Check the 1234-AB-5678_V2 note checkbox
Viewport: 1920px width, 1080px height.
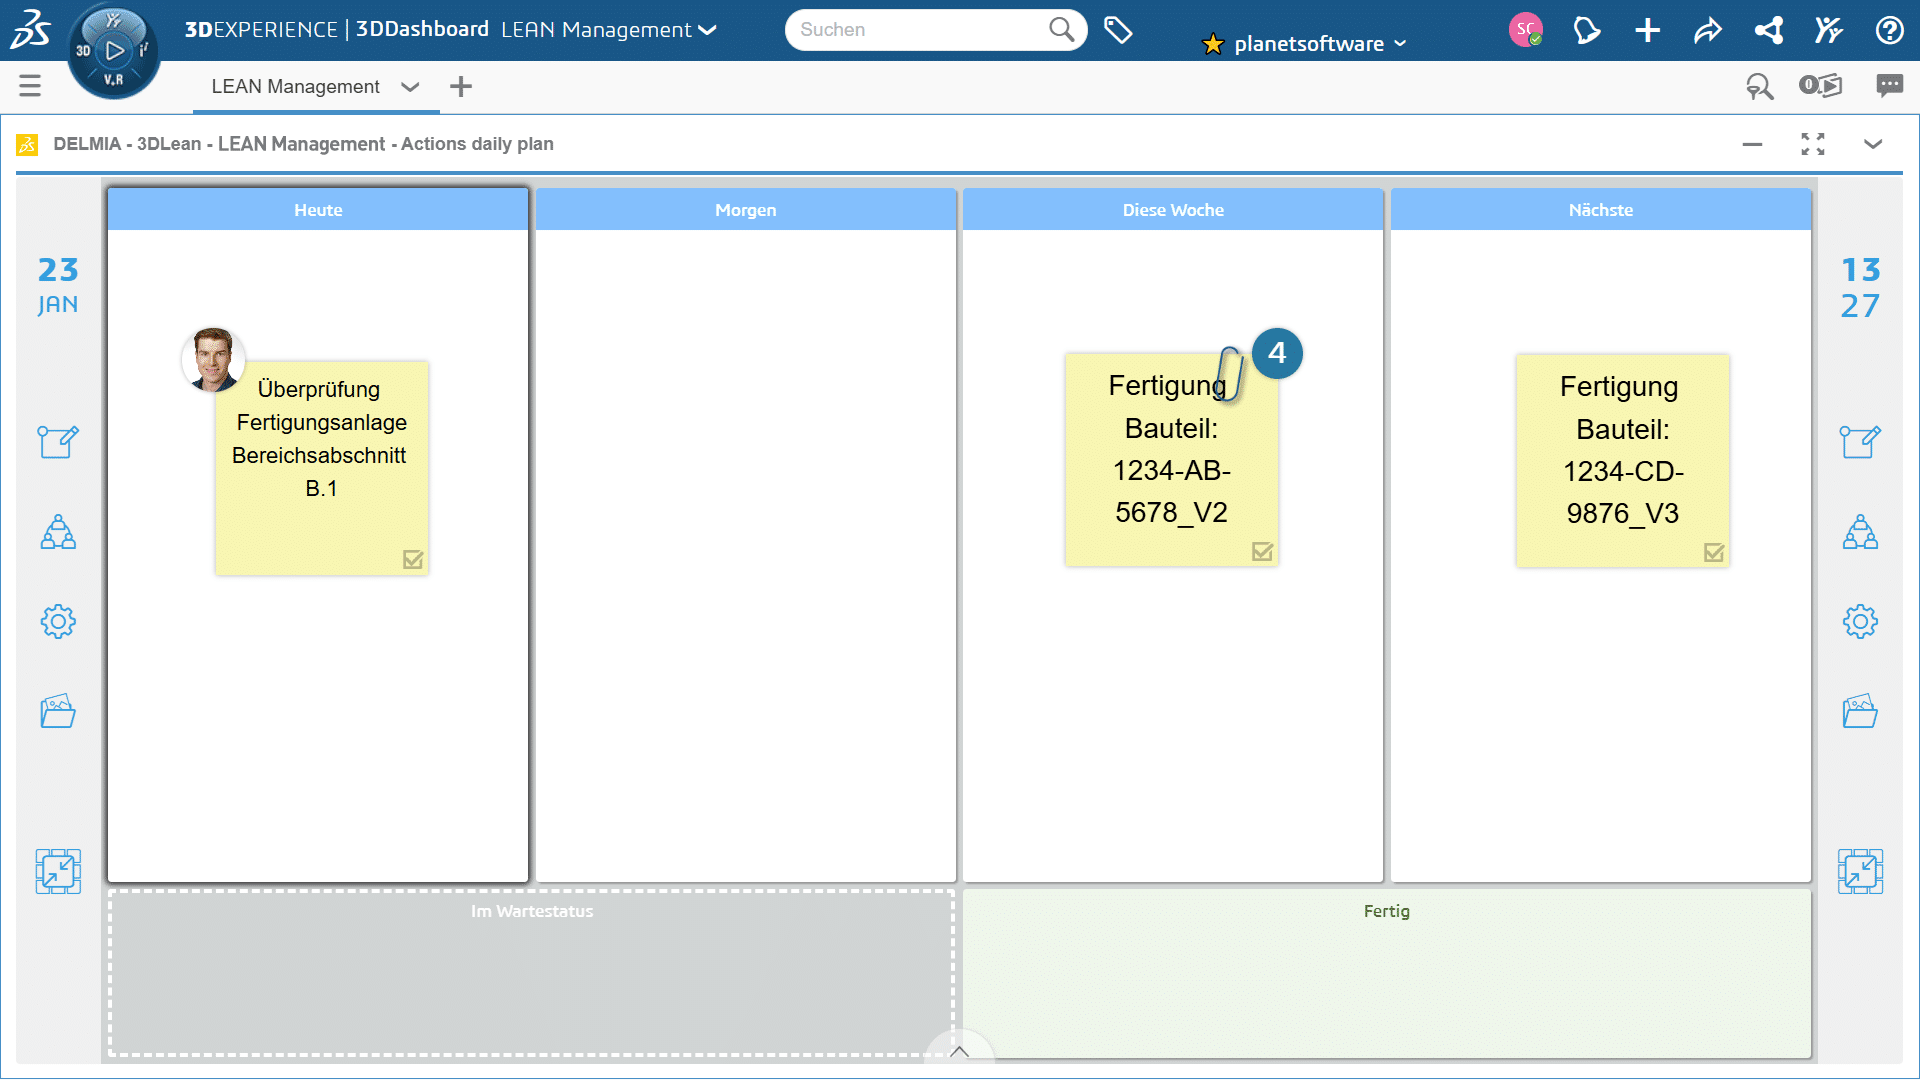tap(1262, 552)
